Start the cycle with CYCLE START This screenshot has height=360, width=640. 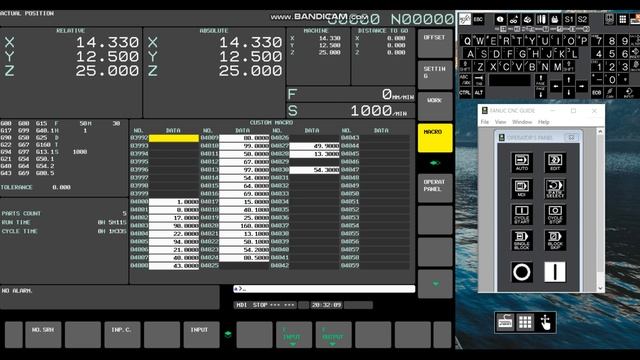522,214
